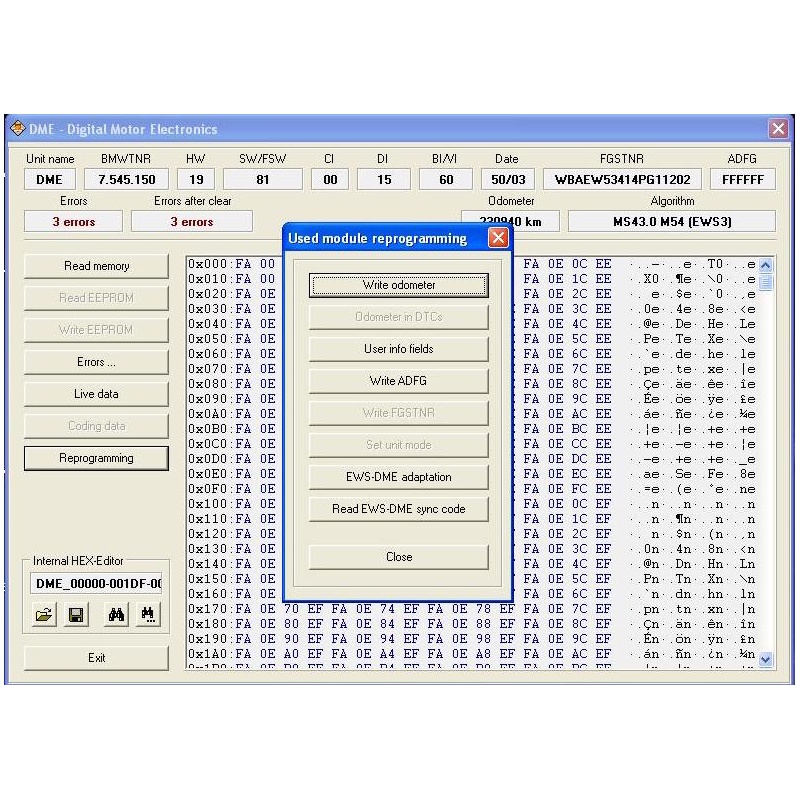Save the hex dump with the floppy icon
The width and height of the screenshot is (800, 800).
[x=77, y=614]
